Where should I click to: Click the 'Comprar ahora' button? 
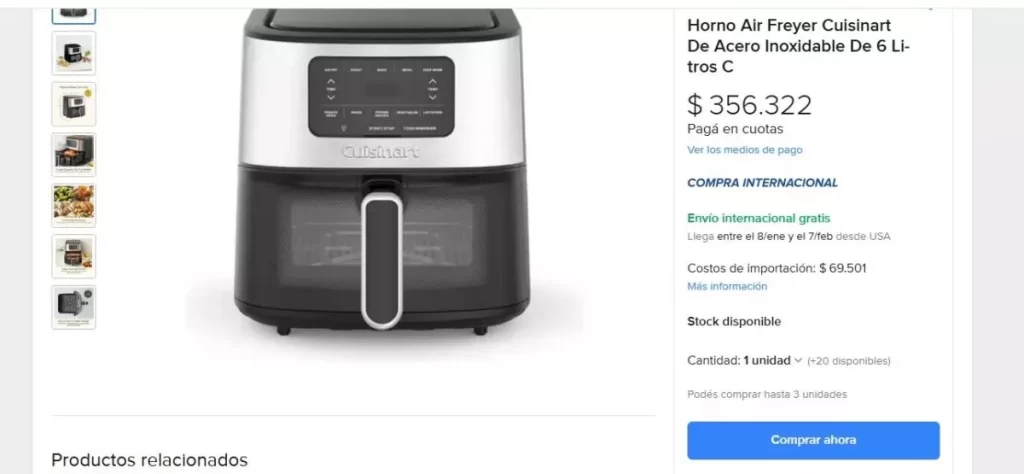(x=813, y=440)
